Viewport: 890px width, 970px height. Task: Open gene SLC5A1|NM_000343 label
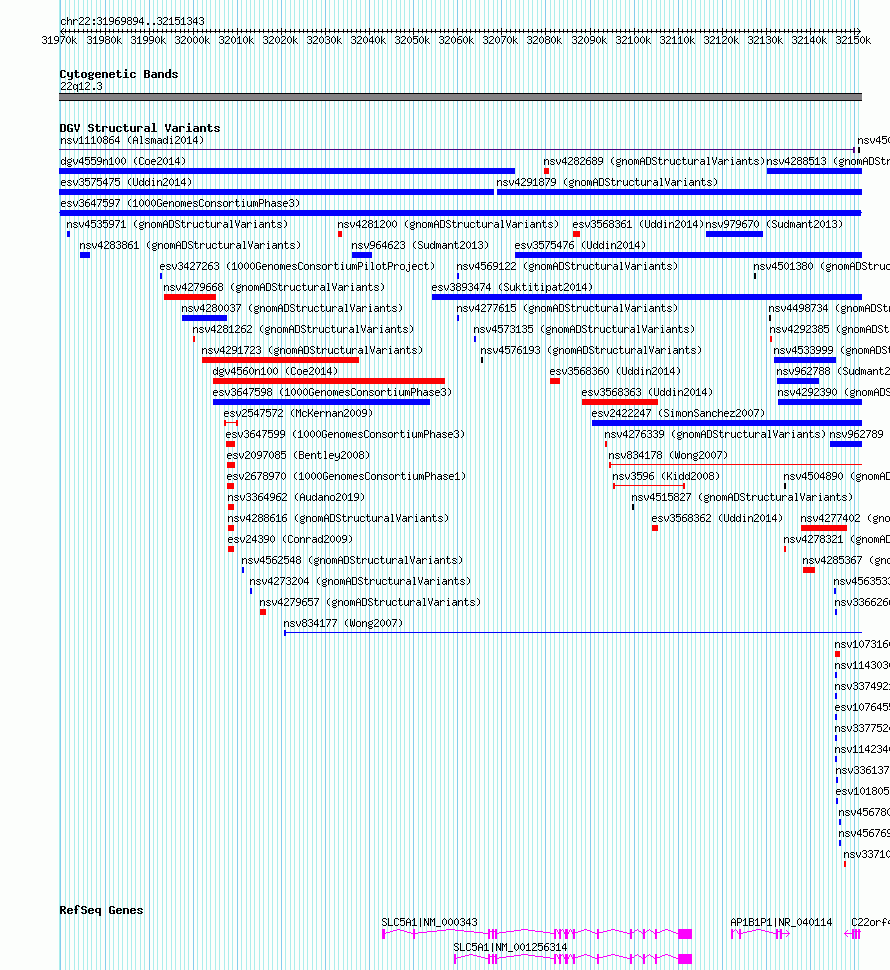tap(429, 922)
